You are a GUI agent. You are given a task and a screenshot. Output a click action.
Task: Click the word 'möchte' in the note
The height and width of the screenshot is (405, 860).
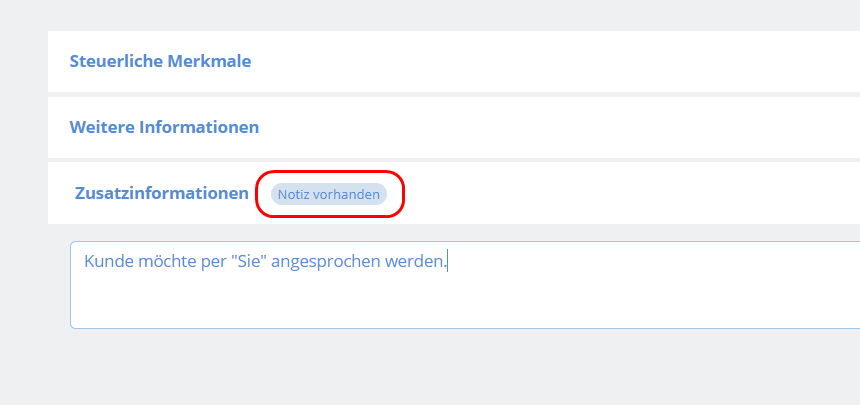(x=164, y=262)
